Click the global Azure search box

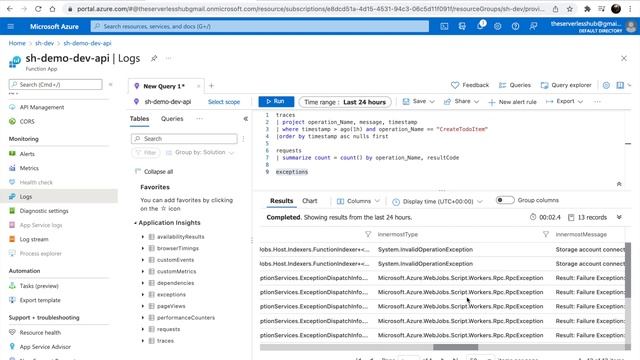[x=260, y=27]
